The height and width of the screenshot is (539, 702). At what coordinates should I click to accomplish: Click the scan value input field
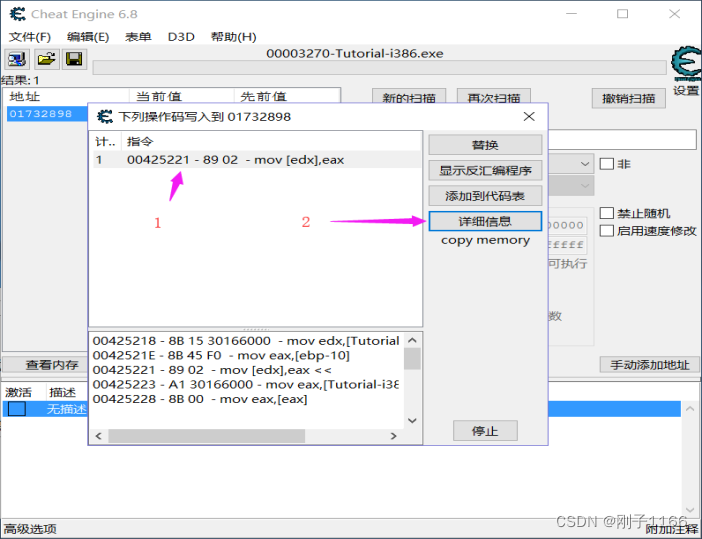(x=622, y=140)
